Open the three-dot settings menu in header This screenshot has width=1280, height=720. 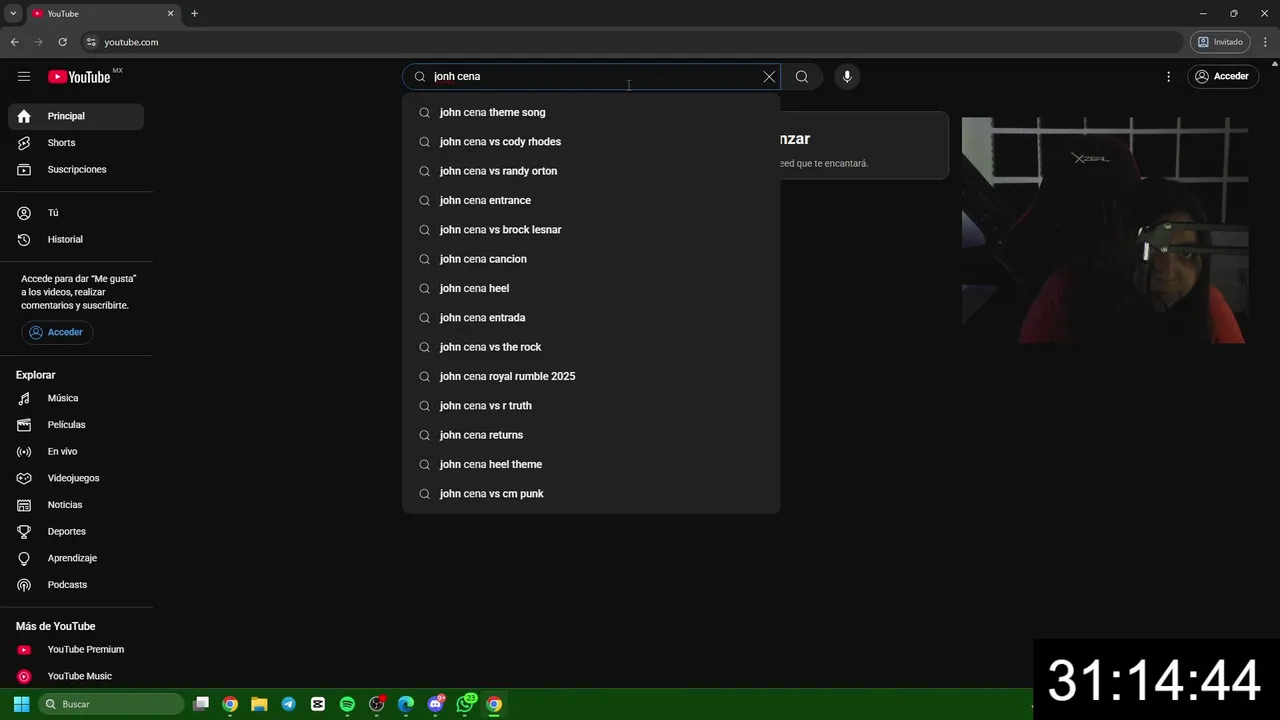click(1168, 77)
